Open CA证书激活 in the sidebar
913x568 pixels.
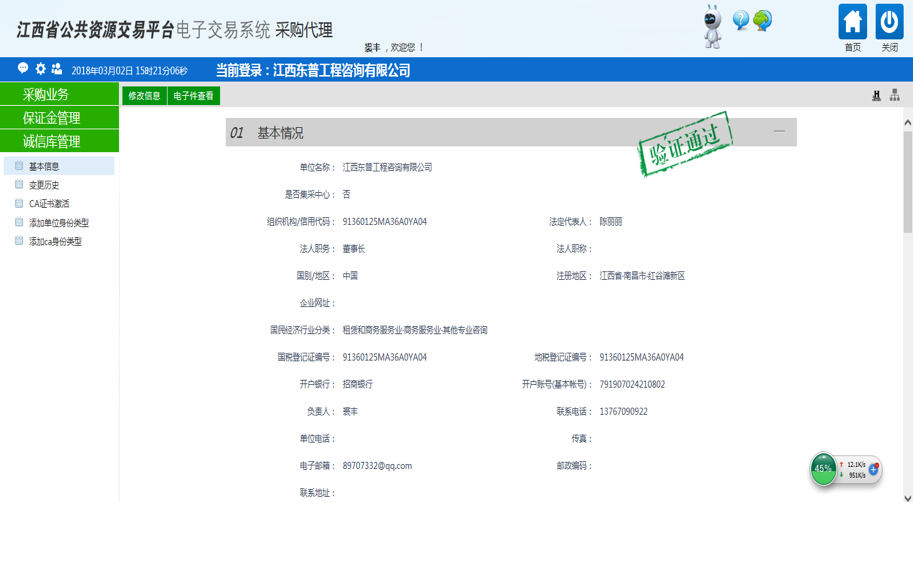tap(49, 204)
